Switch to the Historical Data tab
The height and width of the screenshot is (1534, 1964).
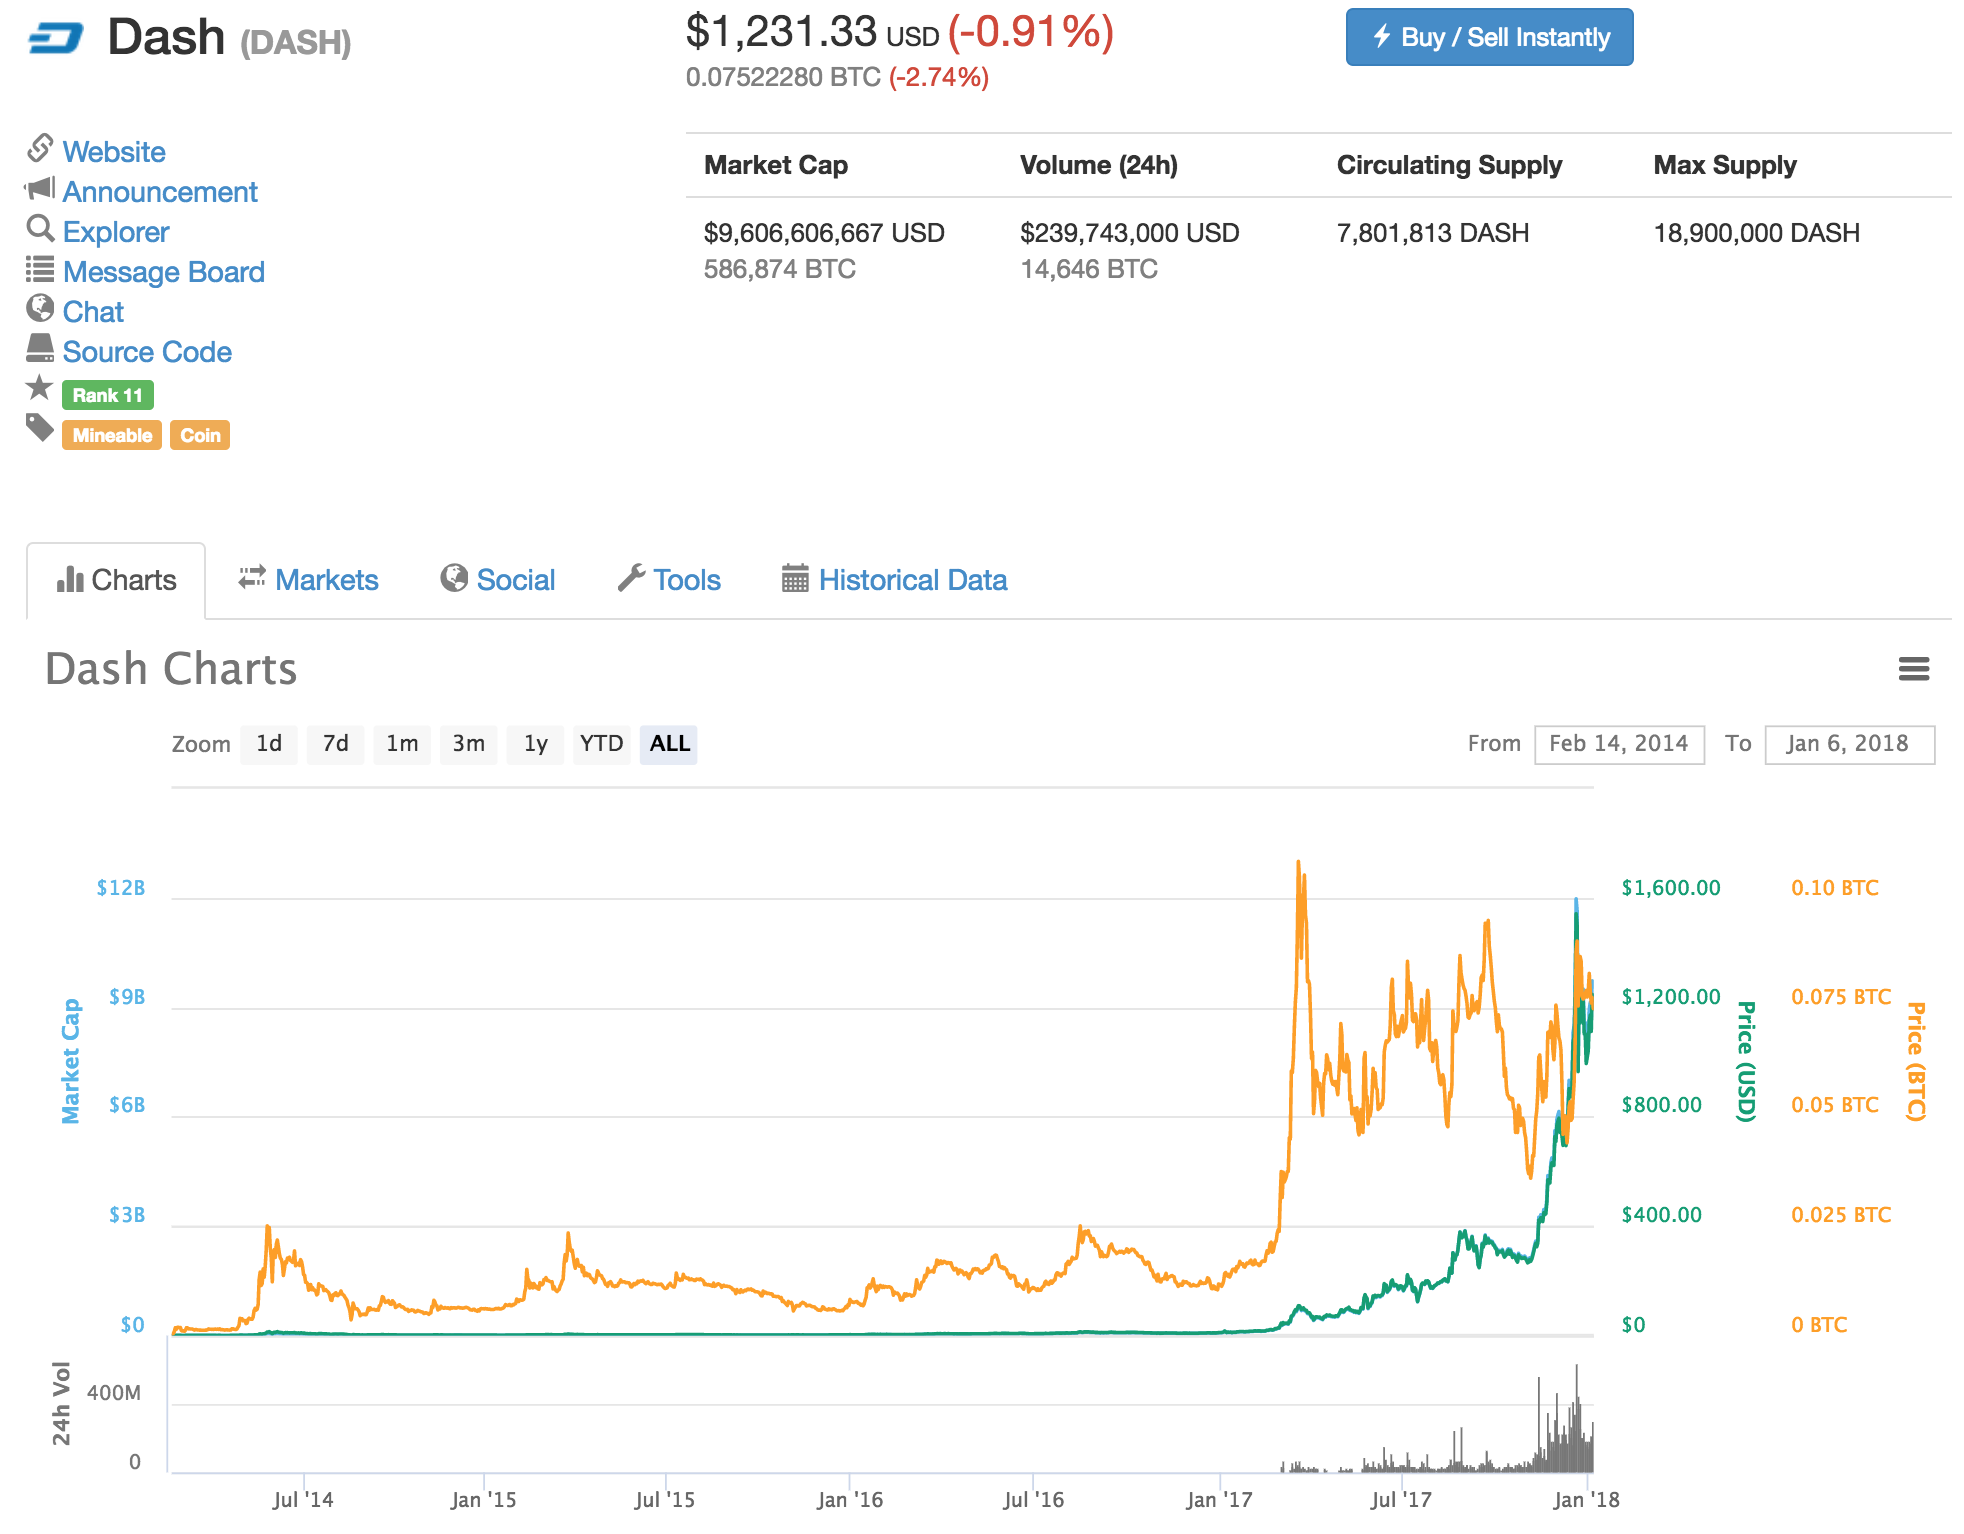(x=895, y=580)
